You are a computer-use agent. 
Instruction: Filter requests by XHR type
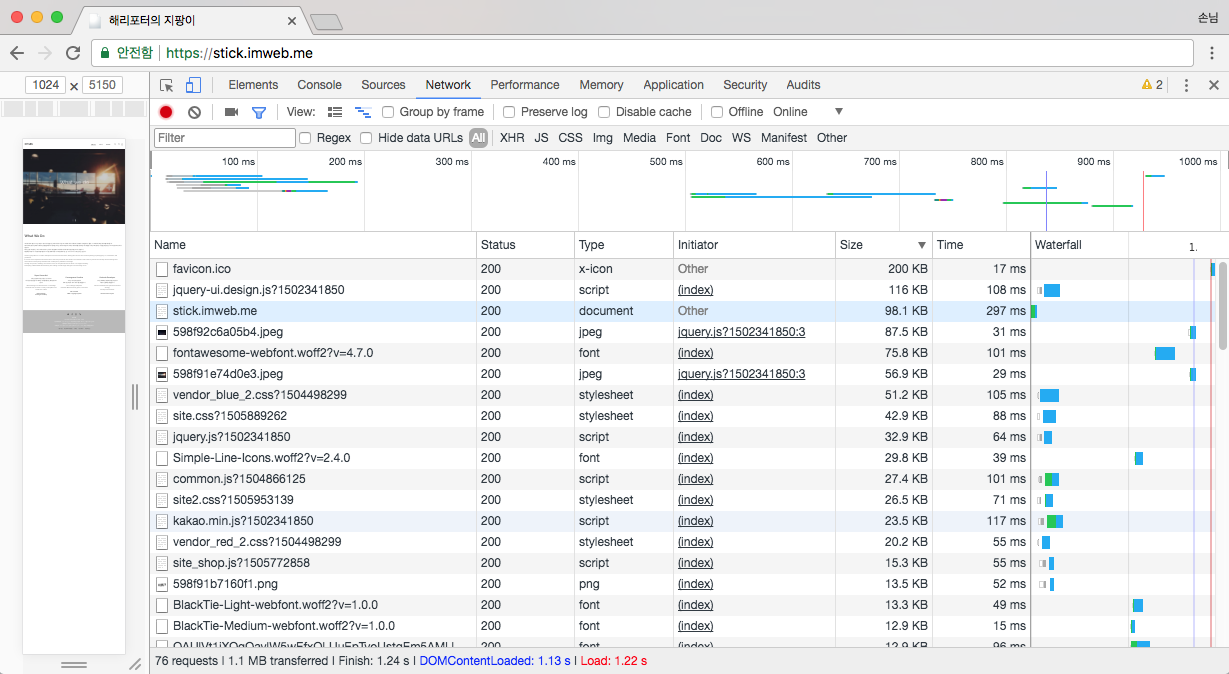point(512,138)
